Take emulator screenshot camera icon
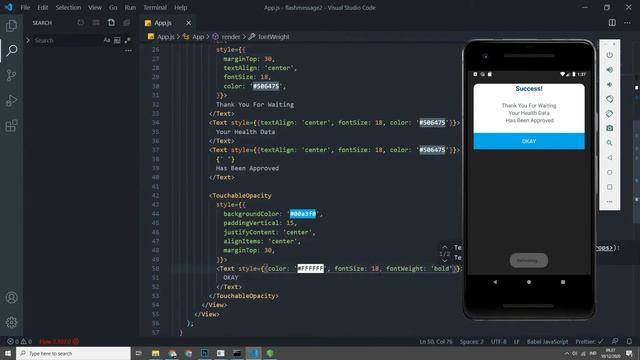 609,128
